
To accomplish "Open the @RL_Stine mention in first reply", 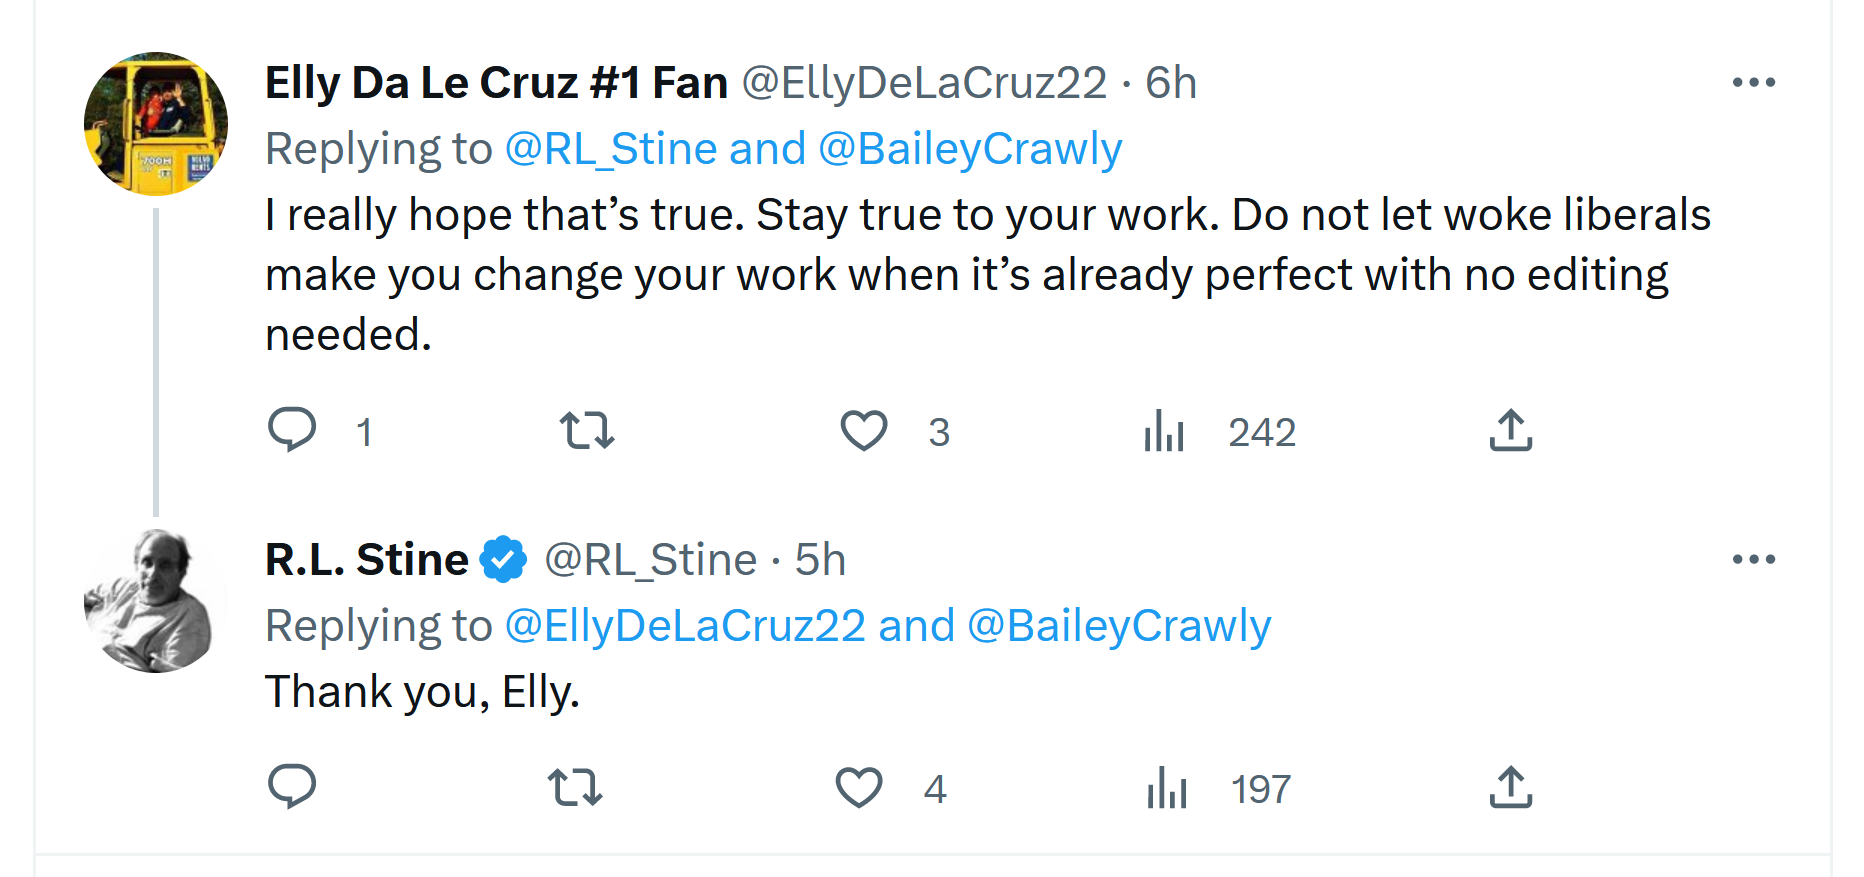I will pos(611,149).
